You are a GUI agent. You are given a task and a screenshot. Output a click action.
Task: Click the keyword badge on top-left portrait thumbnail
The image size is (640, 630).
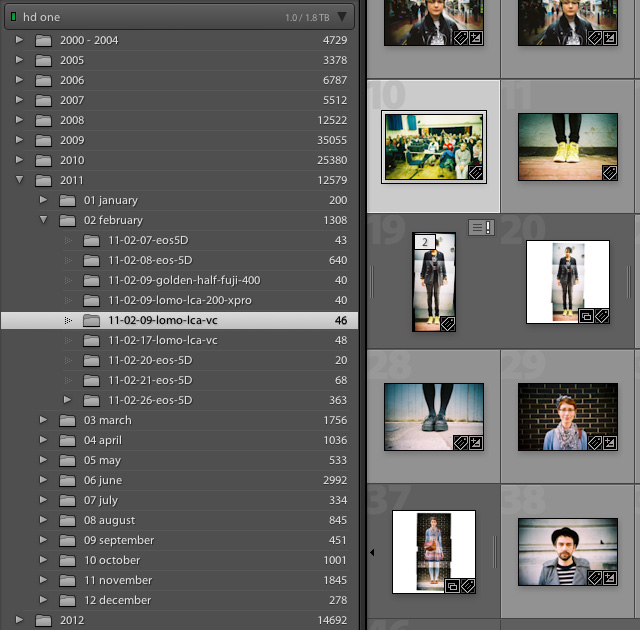tap(461, 38)
